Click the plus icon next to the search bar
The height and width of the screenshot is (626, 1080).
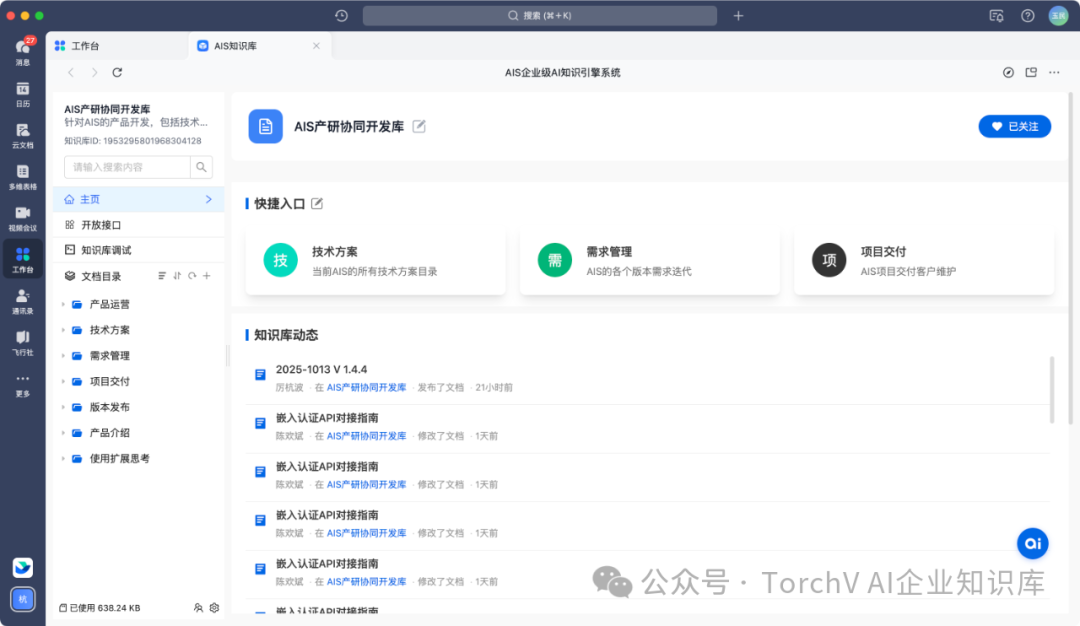pyautogui.click(x=738, y=15)
